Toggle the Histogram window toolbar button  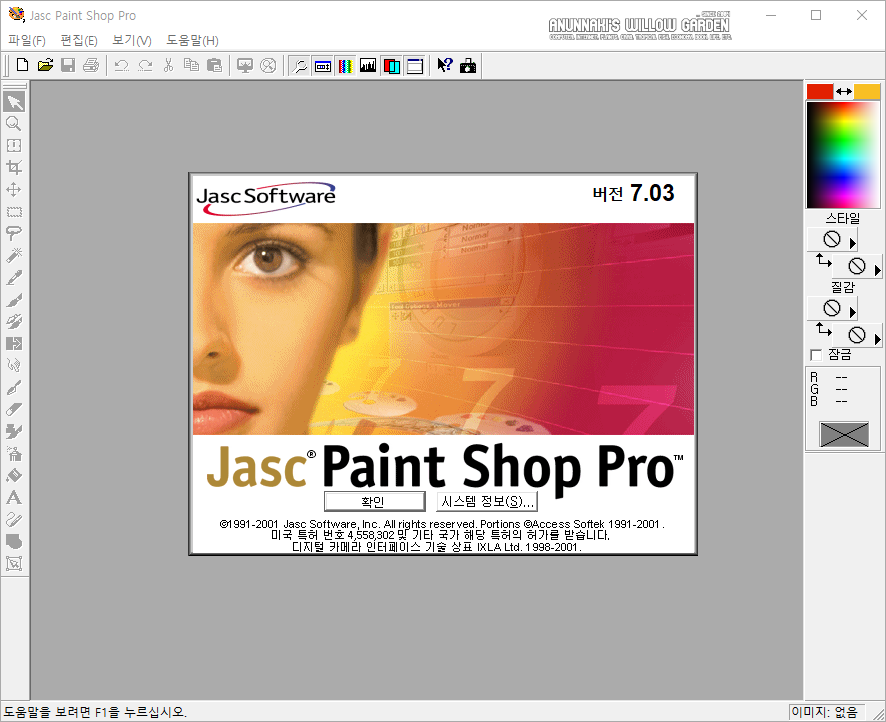tap(368, 65)
